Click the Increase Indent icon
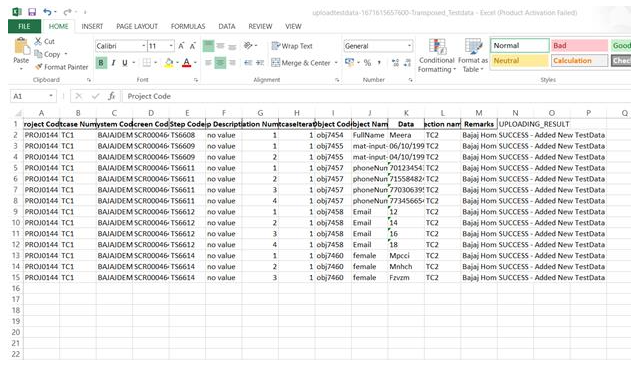637x373 pixels. tap(260, 63)
